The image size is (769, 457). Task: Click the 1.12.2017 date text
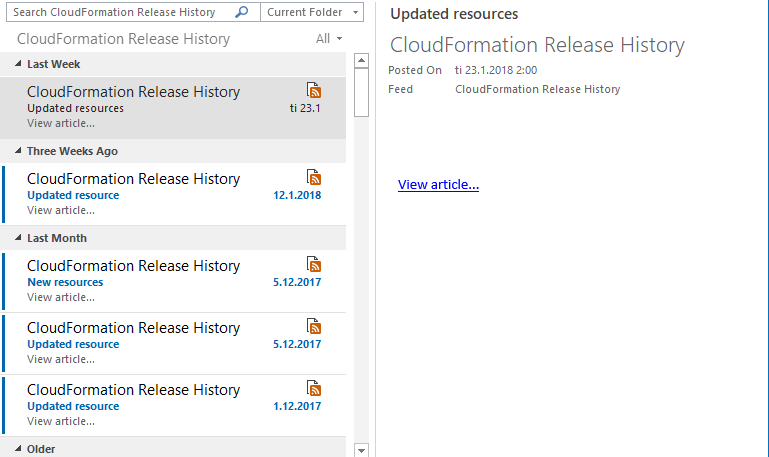pyautogui.click(x=297, y=406)
